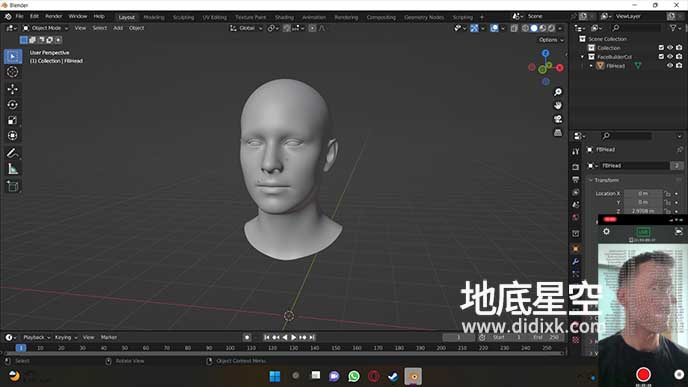Screen dimensions: 688x387
Task: Select the Transform tool
Action: click(x=13, y=136)
